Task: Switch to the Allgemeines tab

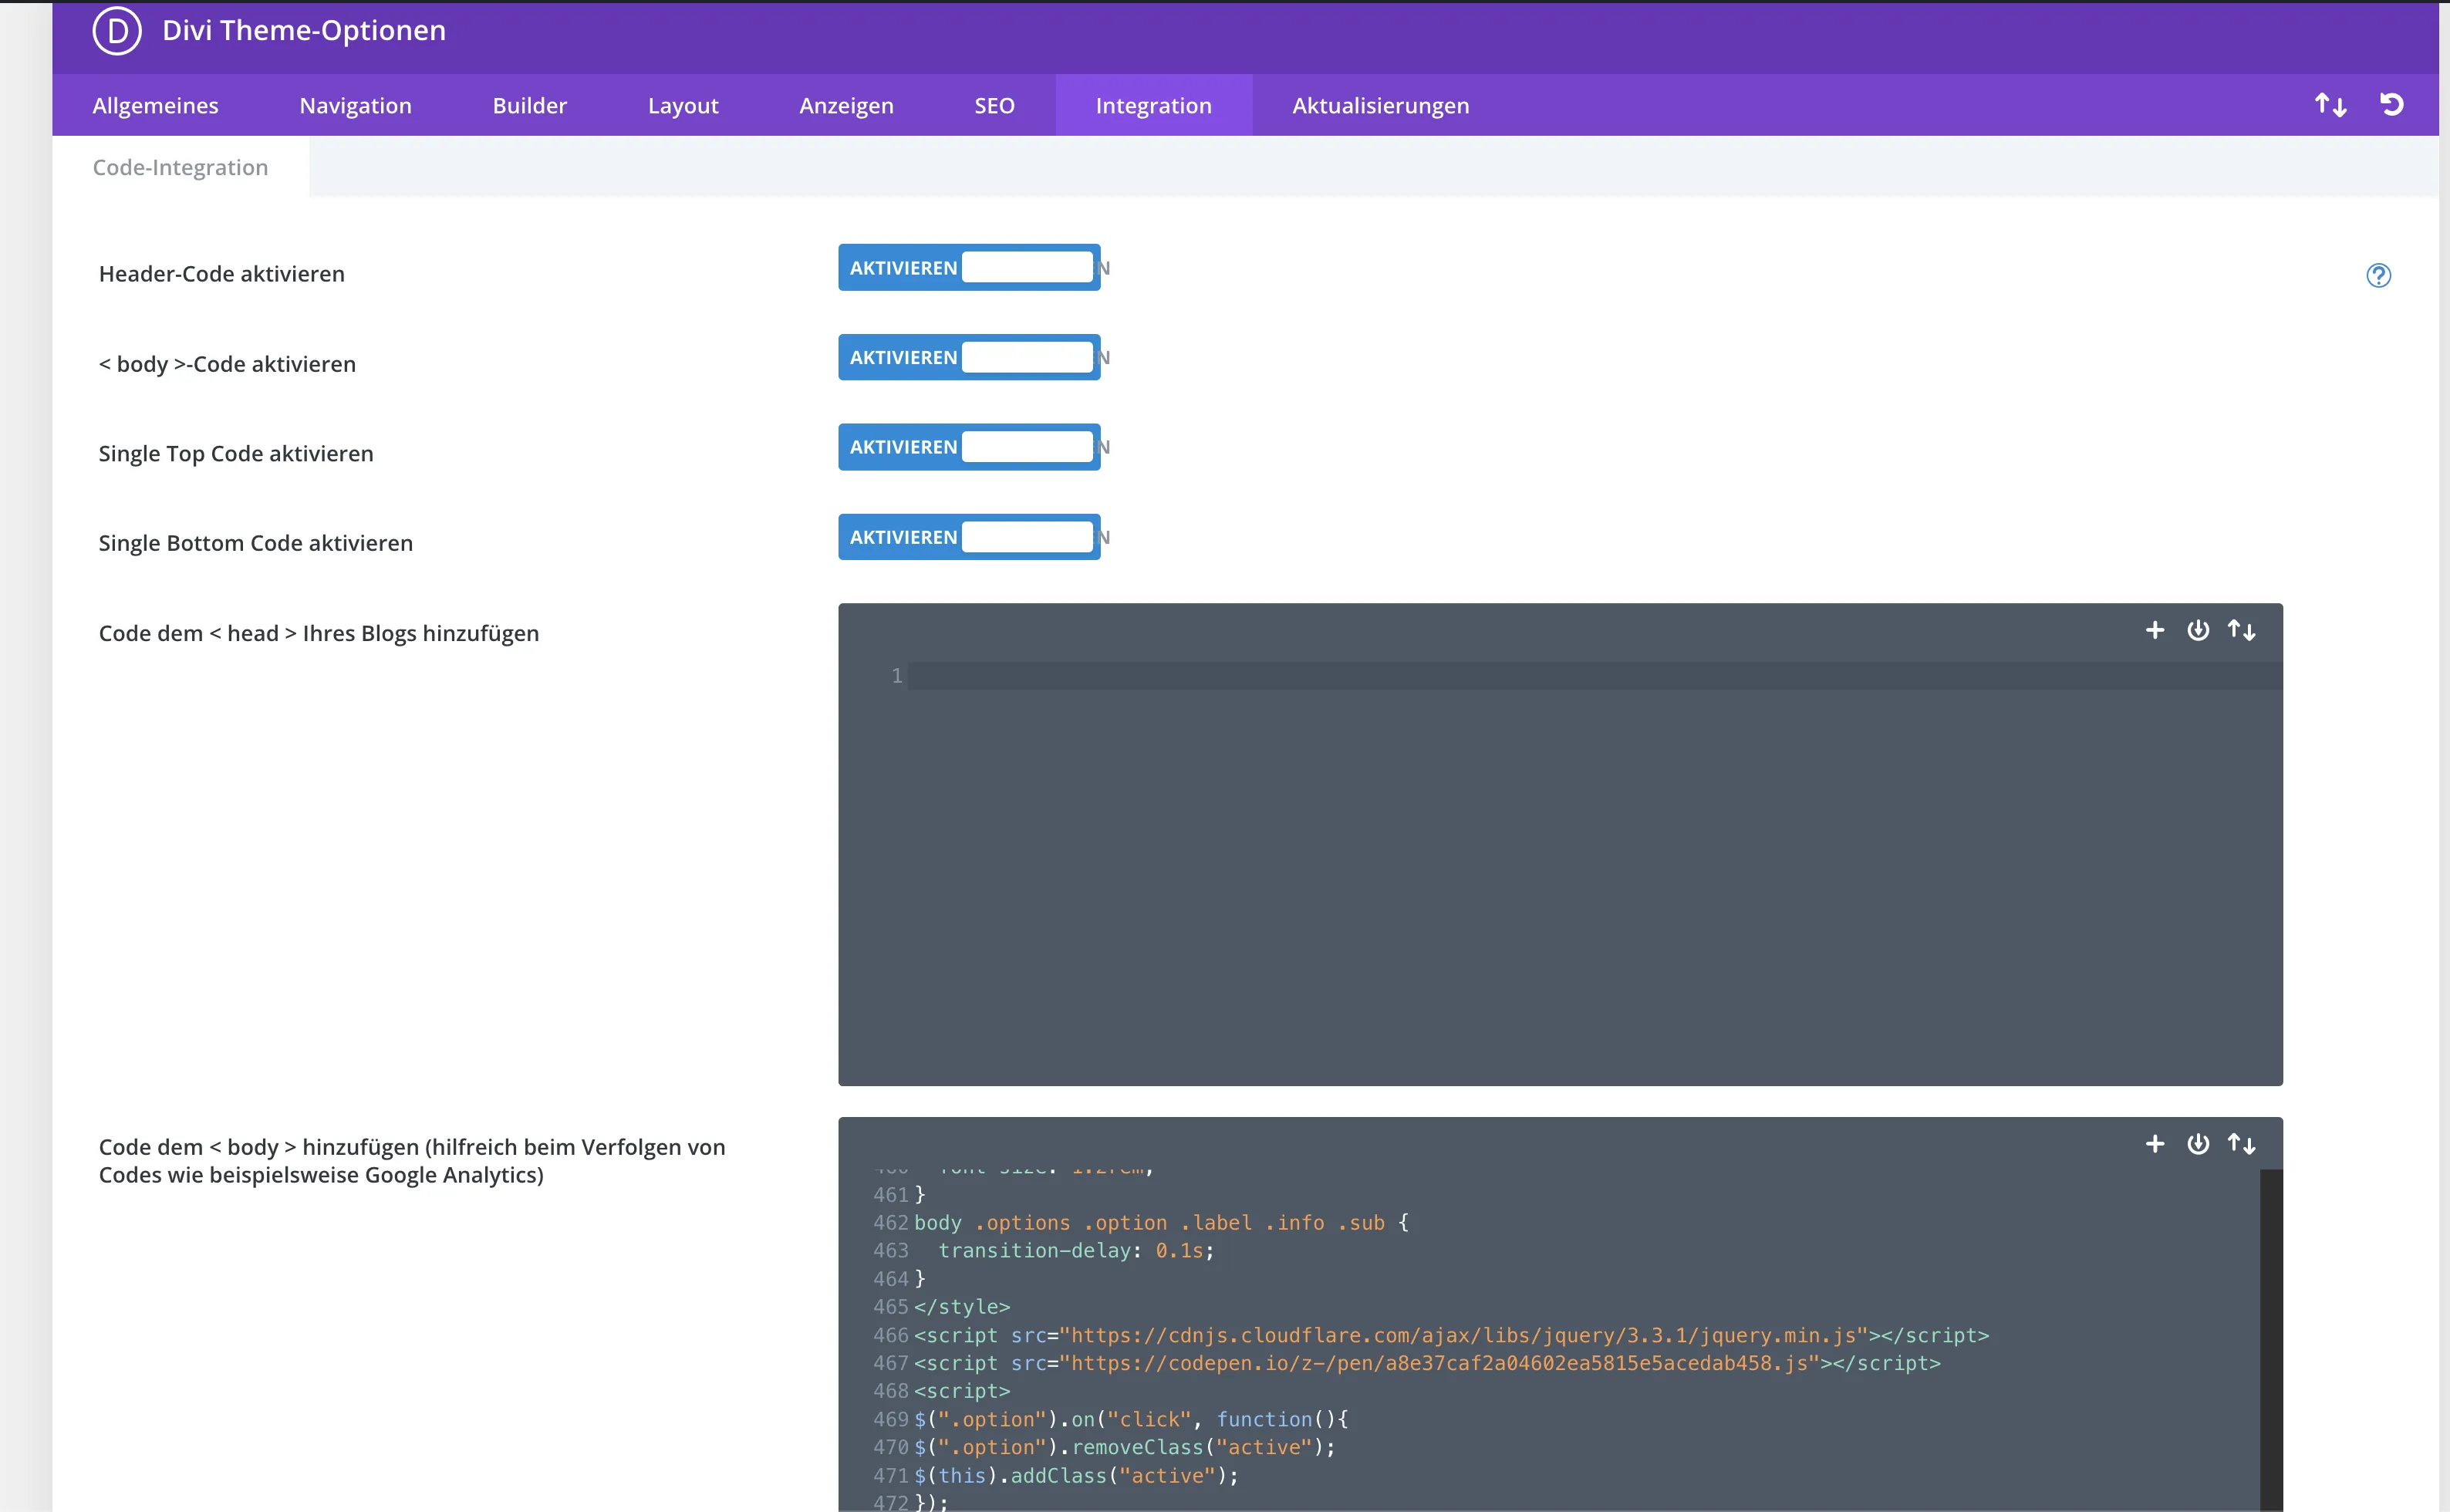Action: (155, 105)
